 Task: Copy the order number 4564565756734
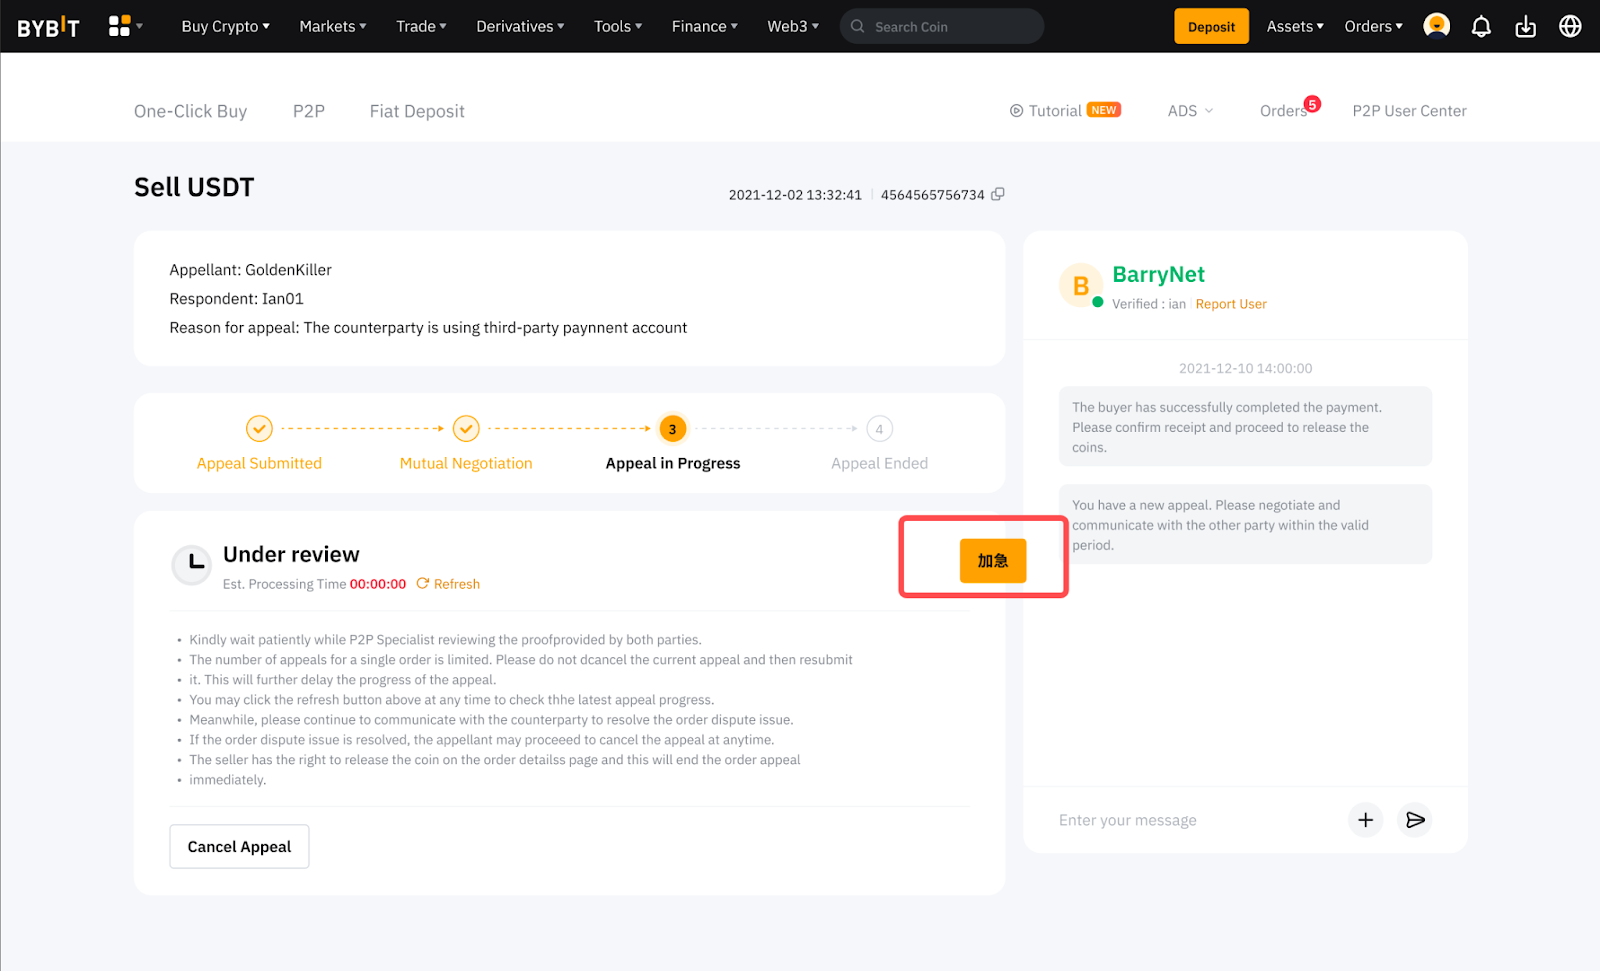(x=997, y=194)
